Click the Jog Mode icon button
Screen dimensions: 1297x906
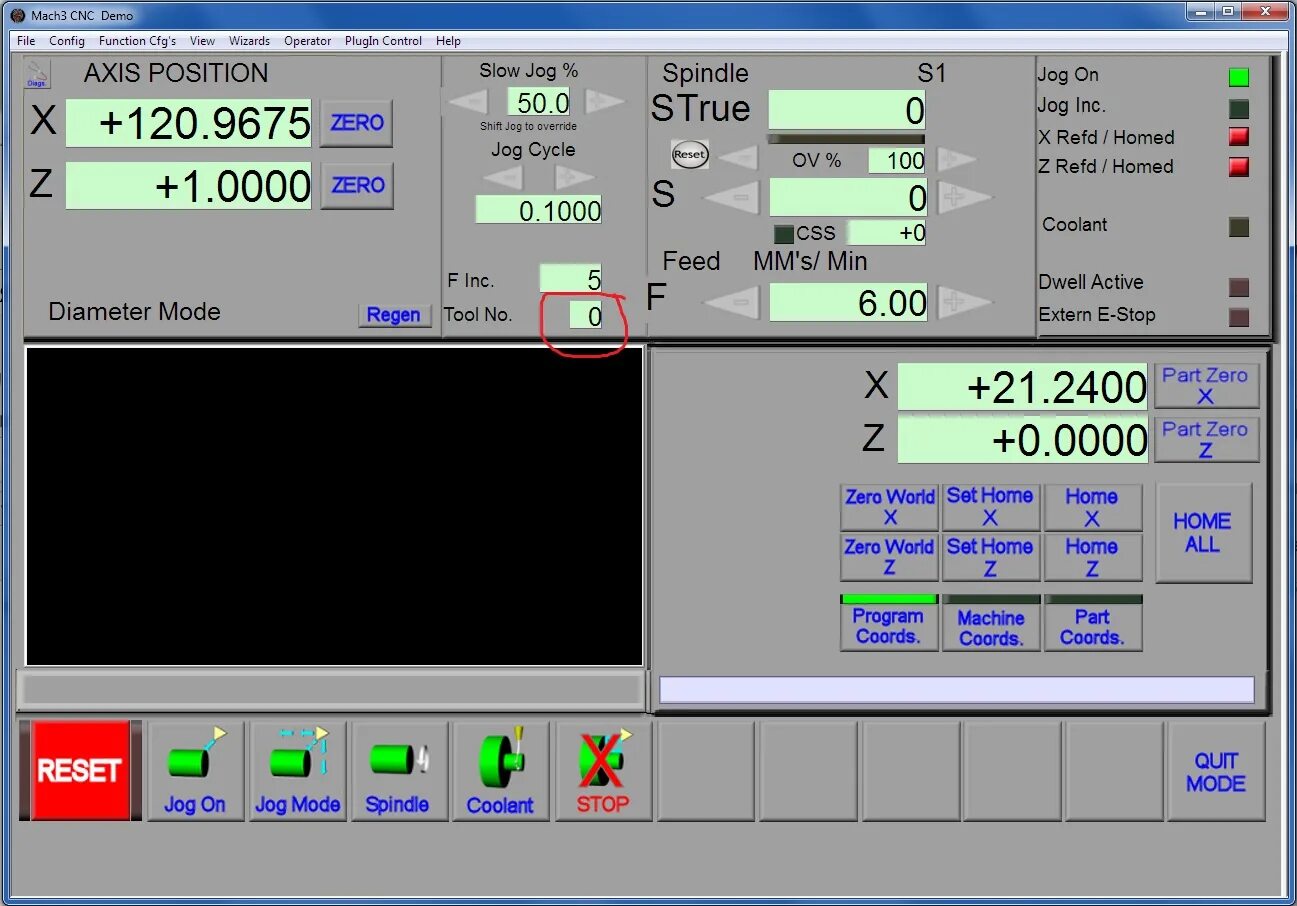298,771
